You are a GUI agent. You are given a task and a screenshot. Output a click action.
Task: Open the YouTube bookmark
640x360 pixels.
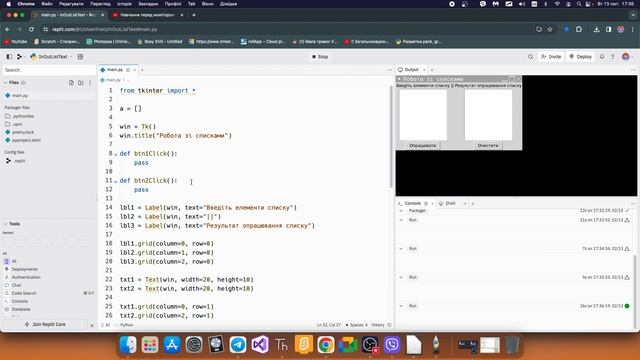tap(16, 42)
